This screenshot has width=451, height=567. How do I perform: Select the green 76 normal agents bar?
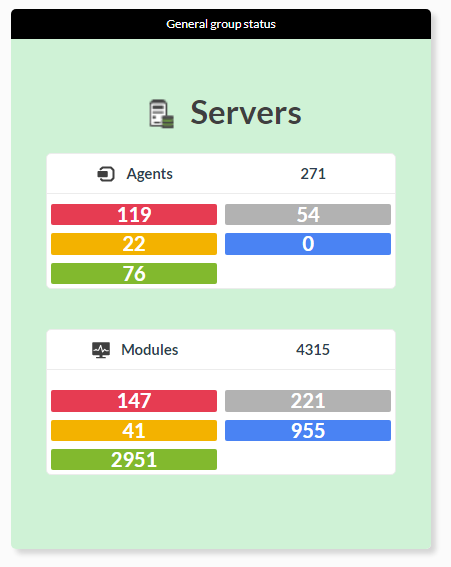(134, 273)
